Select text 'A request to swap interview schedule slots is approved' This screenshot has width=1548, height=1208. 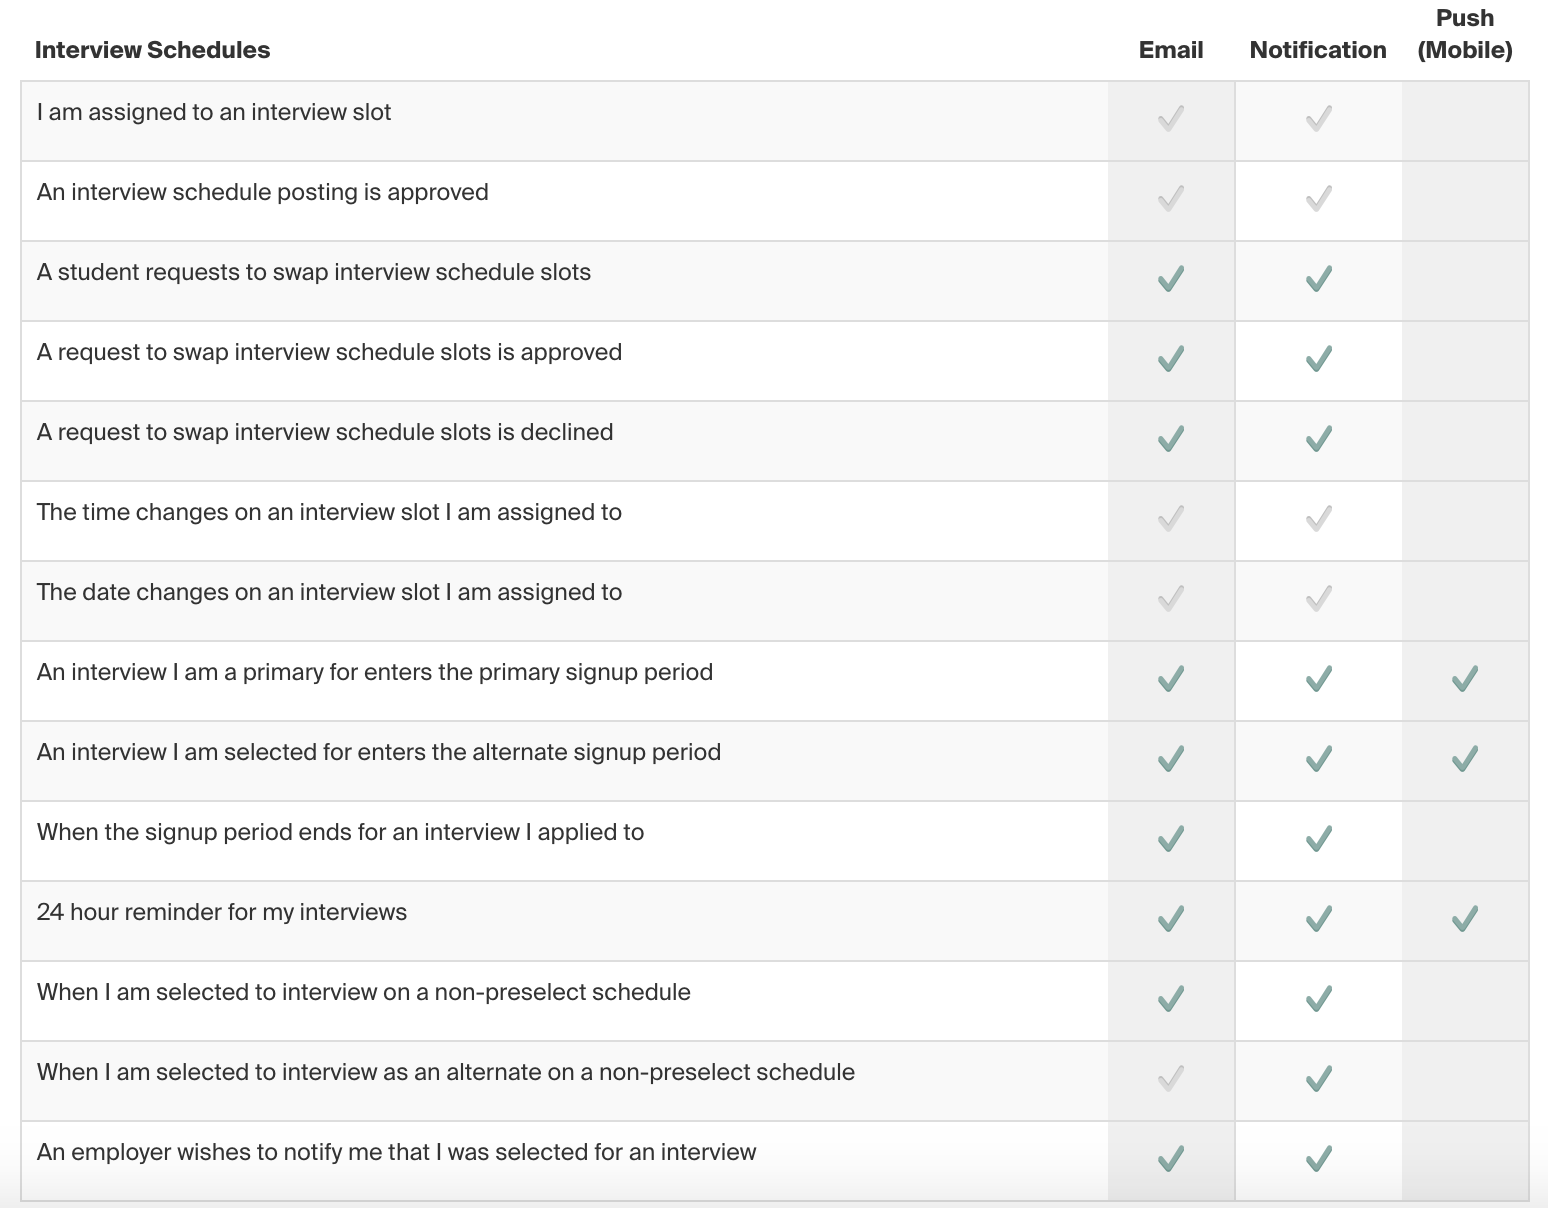point(329,352)
